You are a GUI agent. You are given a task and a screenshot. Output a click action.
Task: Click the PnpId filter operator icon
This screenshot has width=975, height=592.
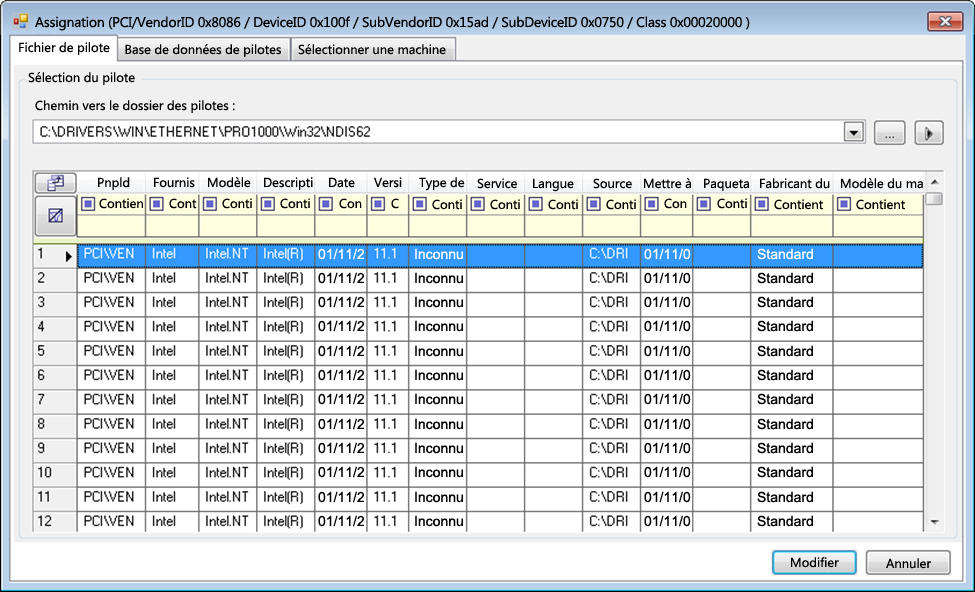(x=89, y=204)
